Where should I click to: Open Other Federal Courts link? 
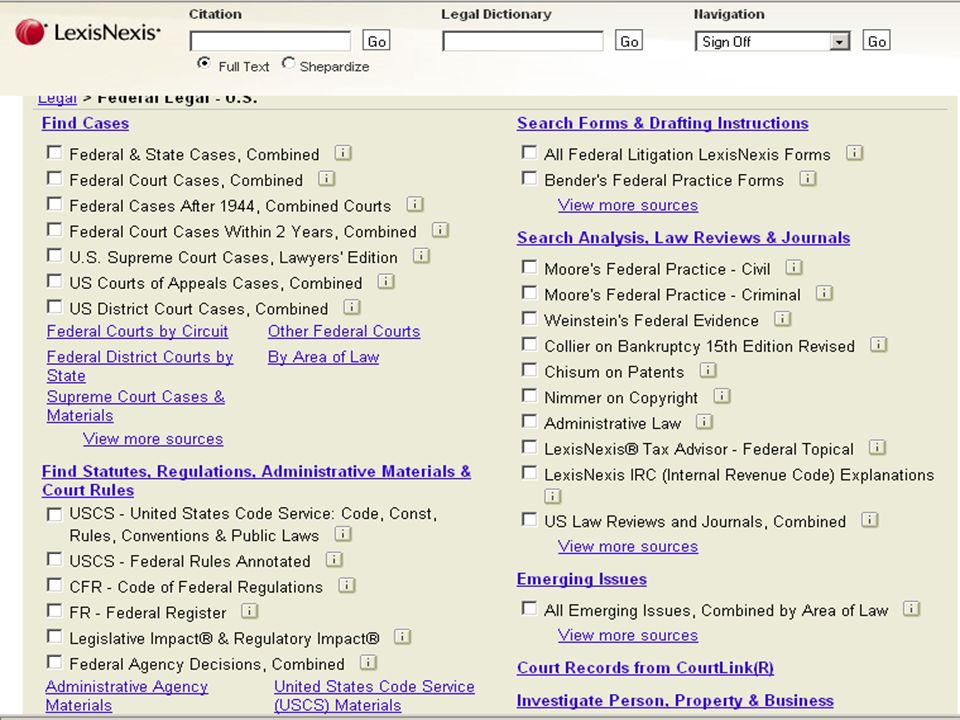point(344,331)
